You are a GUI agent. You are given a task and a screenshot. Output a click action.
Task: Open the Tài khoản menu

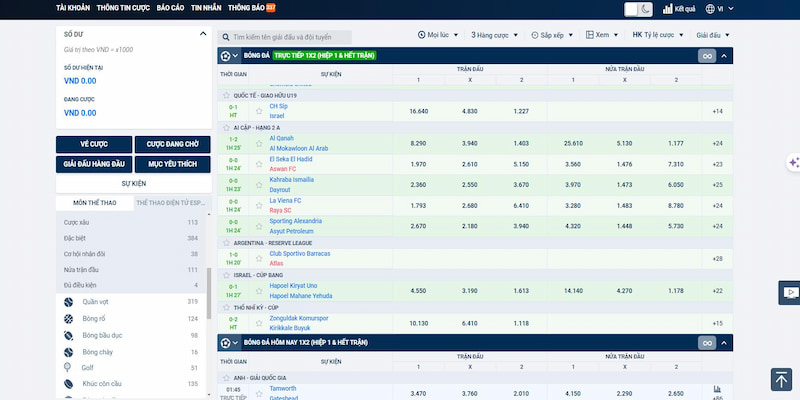tap(72, 8)
